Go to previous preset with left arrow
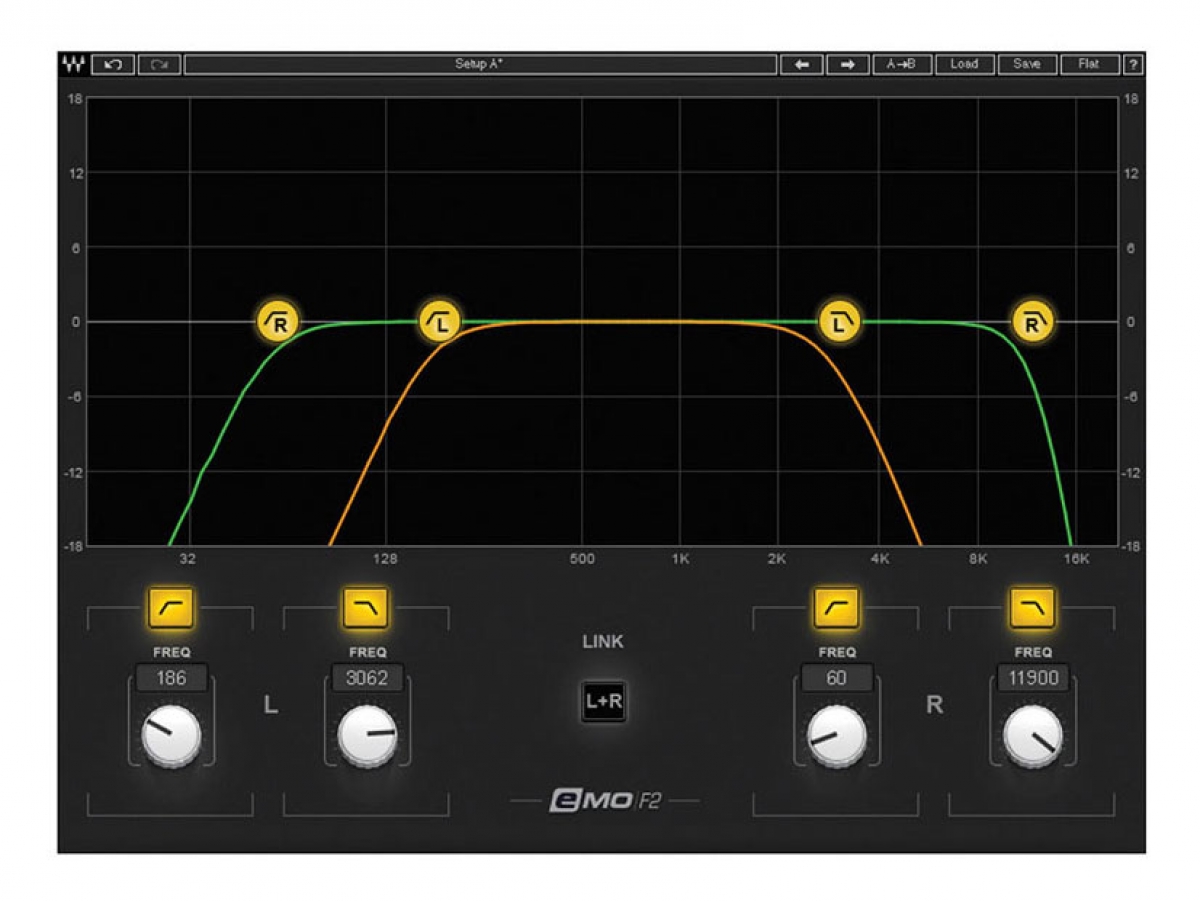The image size is (1200, 901). click(x=802, y=64)
